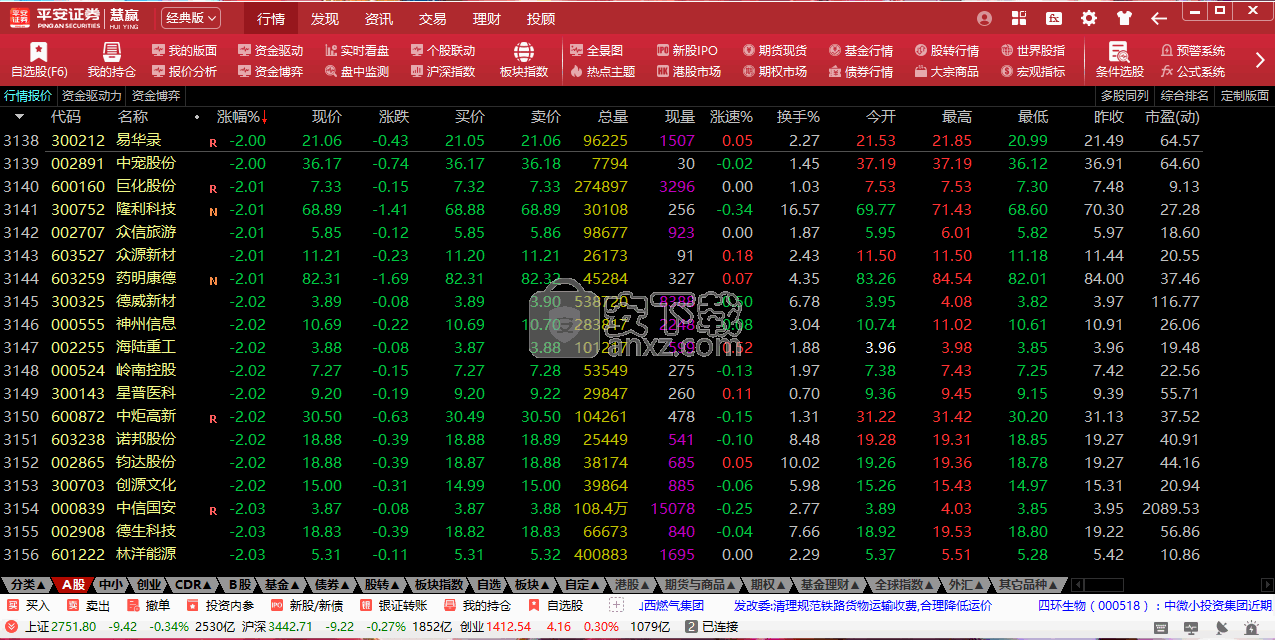
Task: Open 宏观指标 toolbar item
Action: pyautogui.click(x=1033, y=71)
